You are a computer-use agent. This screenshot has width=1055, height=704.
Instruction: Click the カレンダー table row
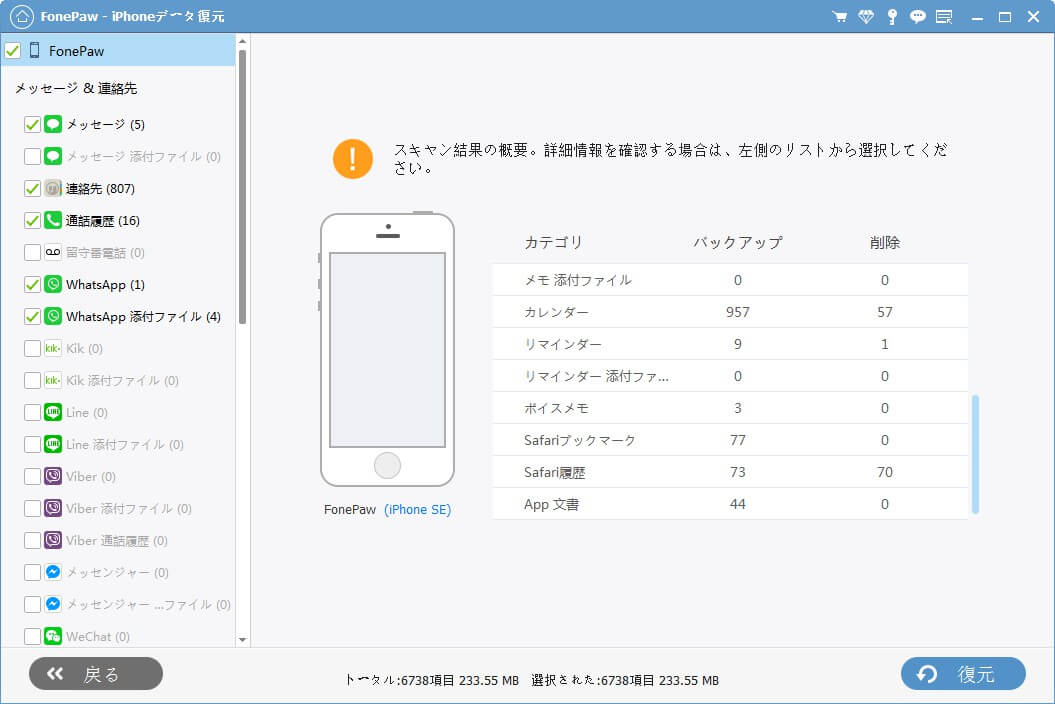pos(730,312)
